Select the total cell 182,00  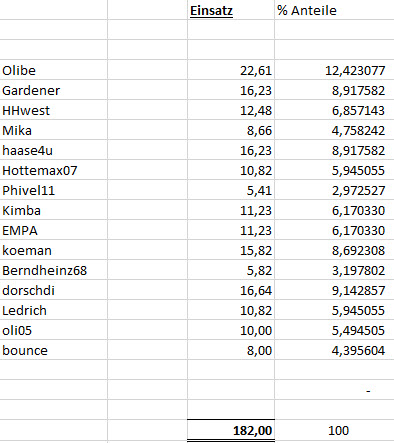coord(231,430)
